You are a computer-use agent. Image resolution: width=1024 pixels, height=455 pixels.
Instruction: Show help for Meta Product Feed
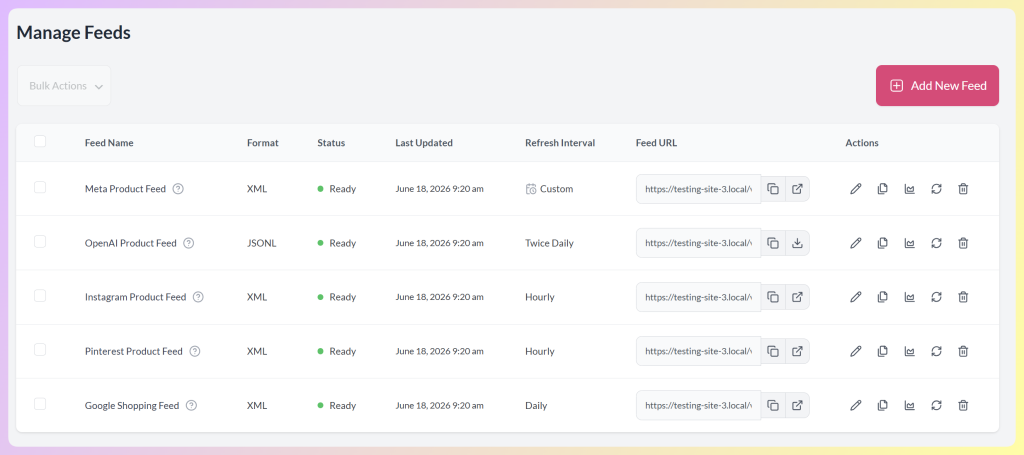178,189
